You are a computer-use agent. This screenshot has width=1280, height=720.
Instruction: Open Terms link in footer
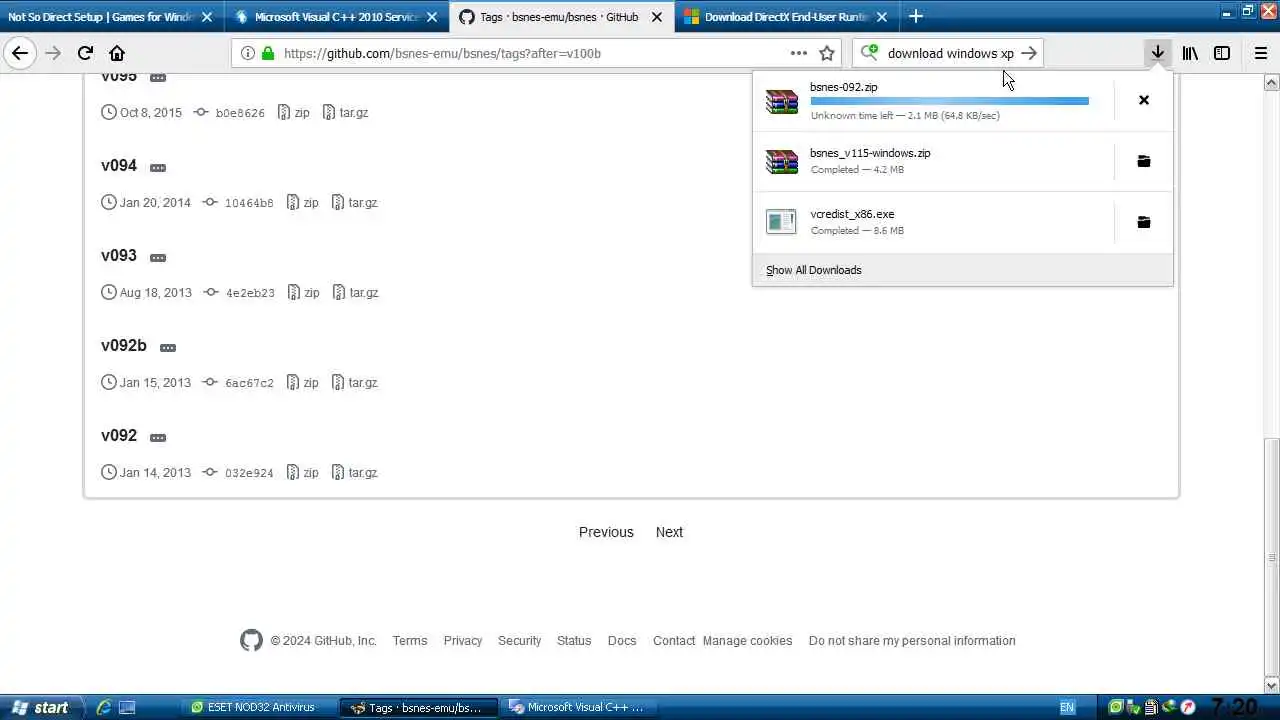[410, 640]
